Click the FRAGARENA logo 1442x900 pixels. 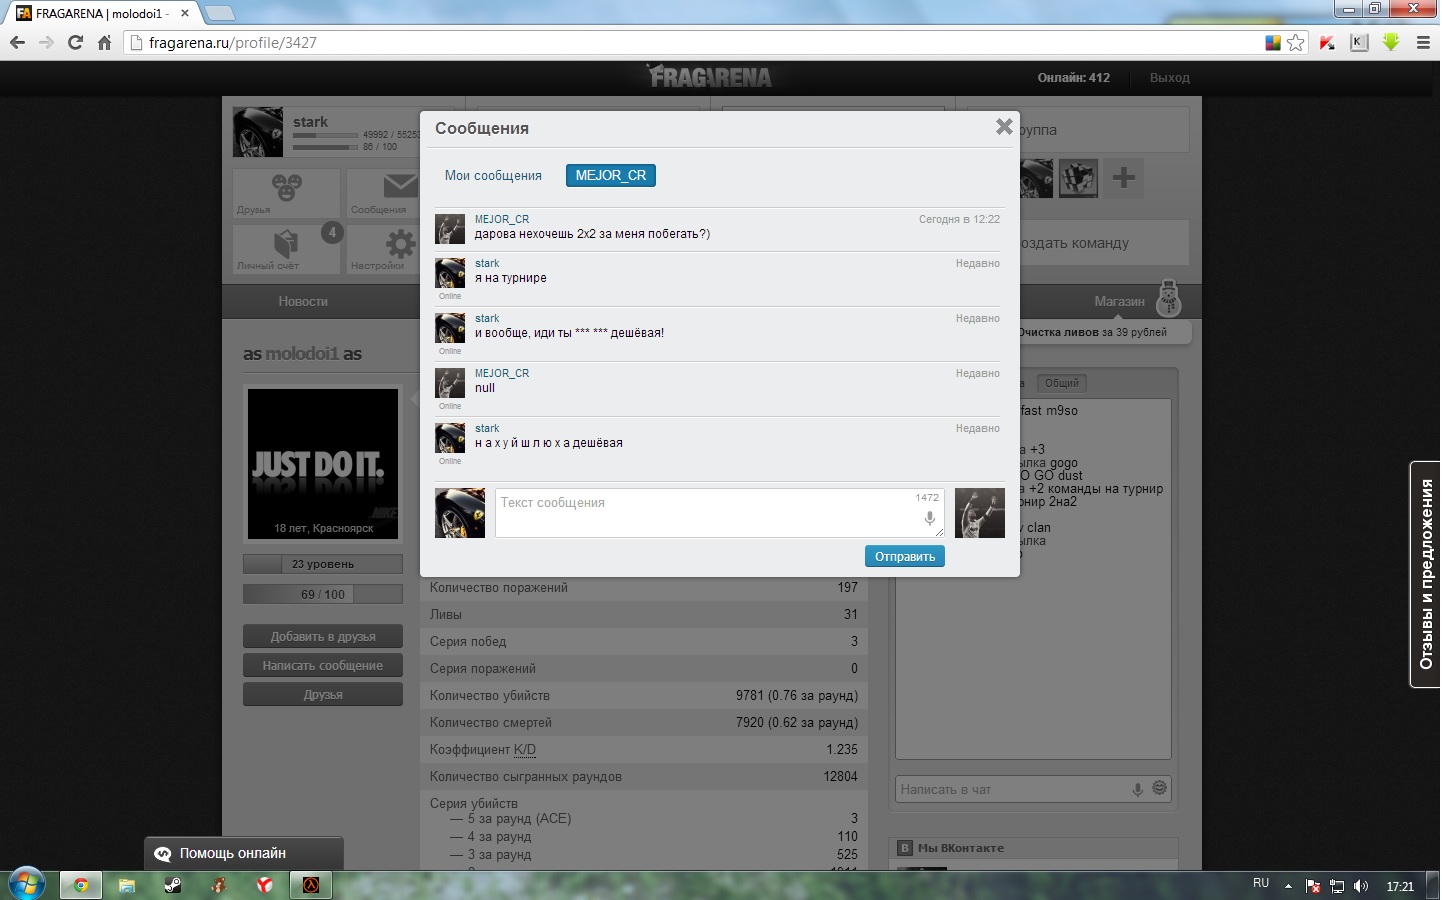point(710,77)
